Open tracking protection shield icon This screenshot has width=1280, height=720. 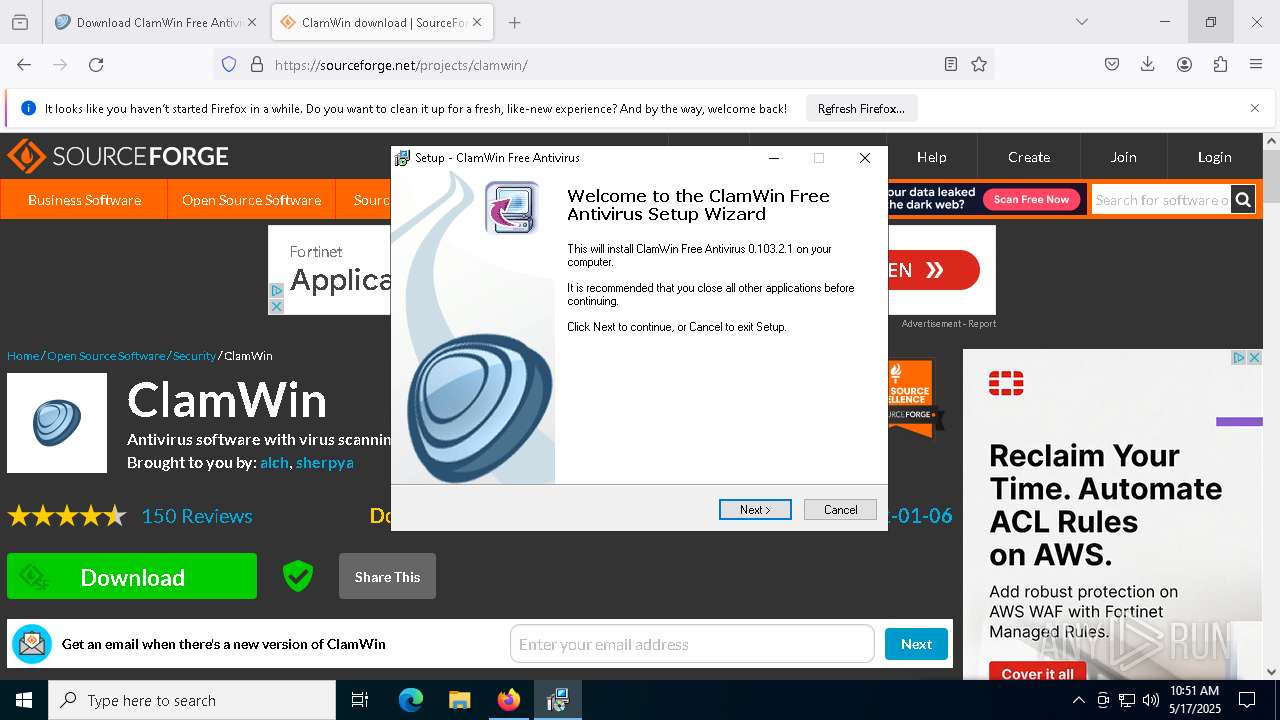229,64
